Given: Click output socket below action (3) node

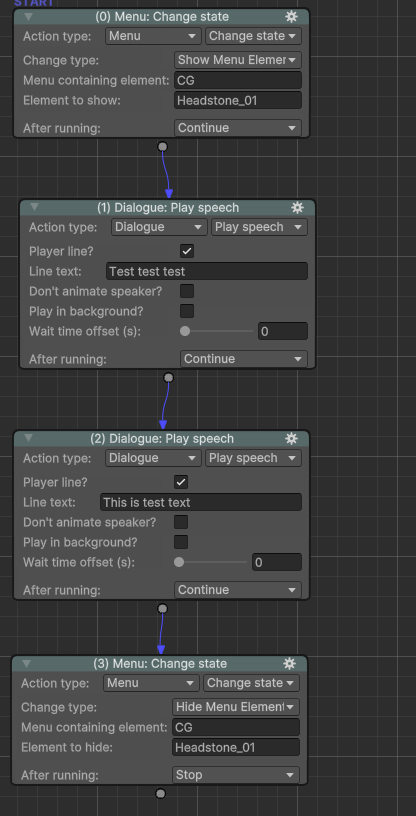Looking at the screenshot, I should click(x=160, y=793).
